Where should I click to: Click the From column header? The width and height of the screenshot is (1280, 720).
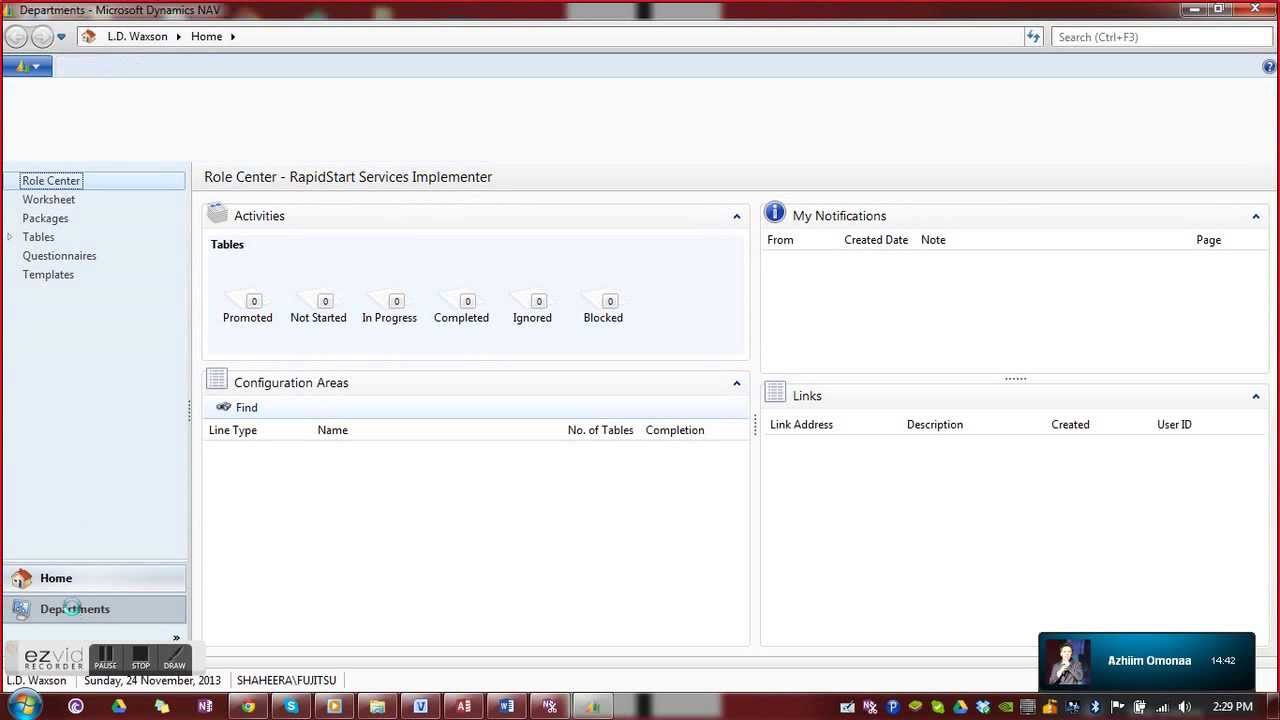tap(780, 240)
